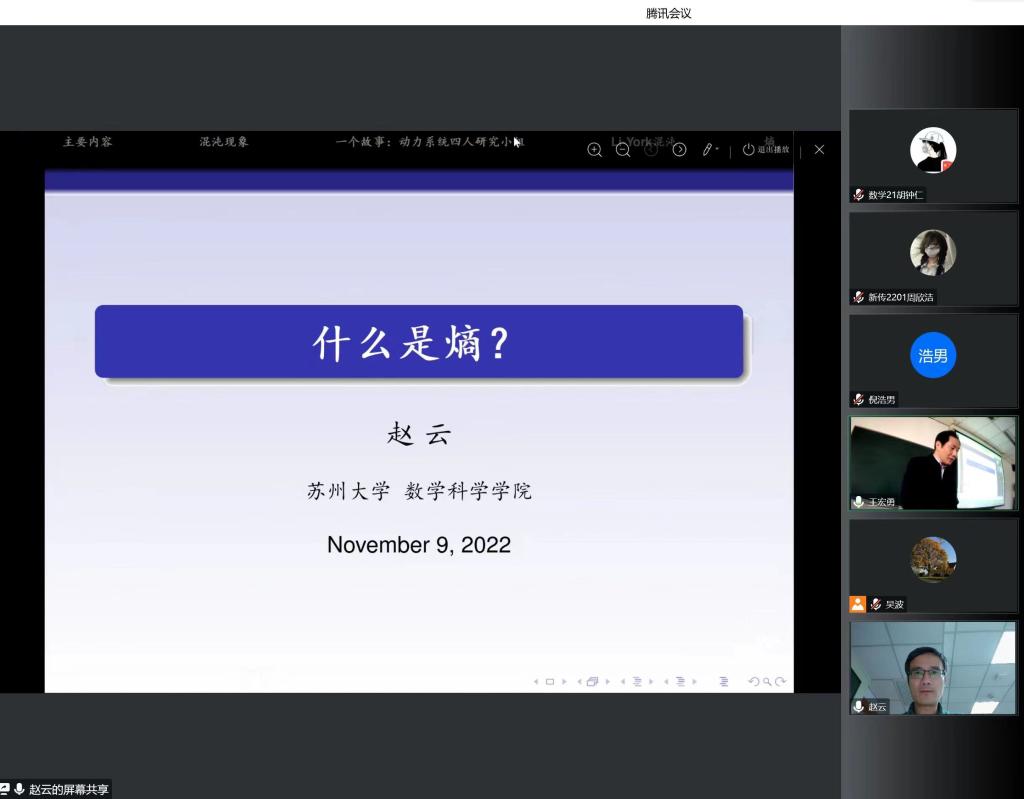This screenshot has height=799, width=1024.
Task: Toggle the mic icon on 数学21胡钟仁's tile
Action: 858,195
